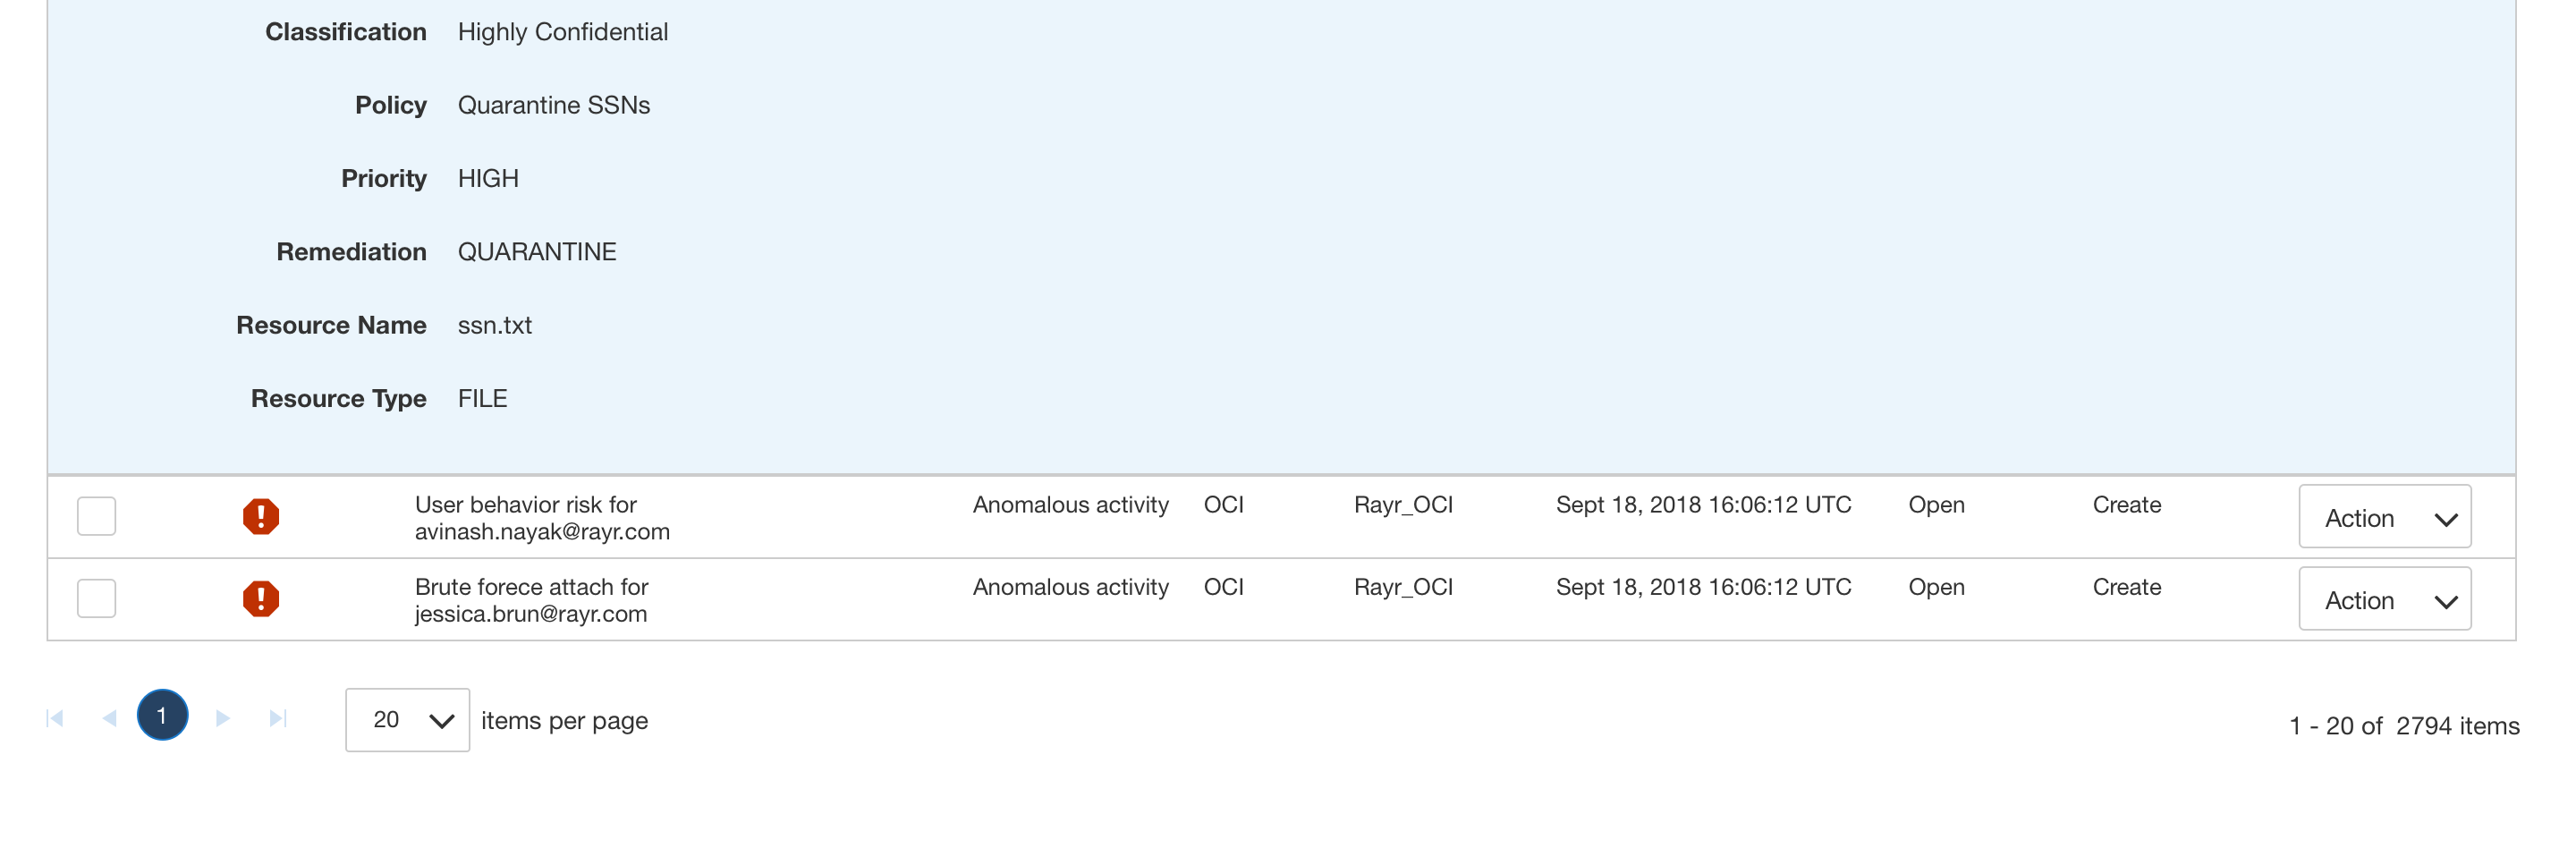2576x865 pixels.
Task: Select checkbox for avinash.nayak risk row
Action: click(97, 516)
